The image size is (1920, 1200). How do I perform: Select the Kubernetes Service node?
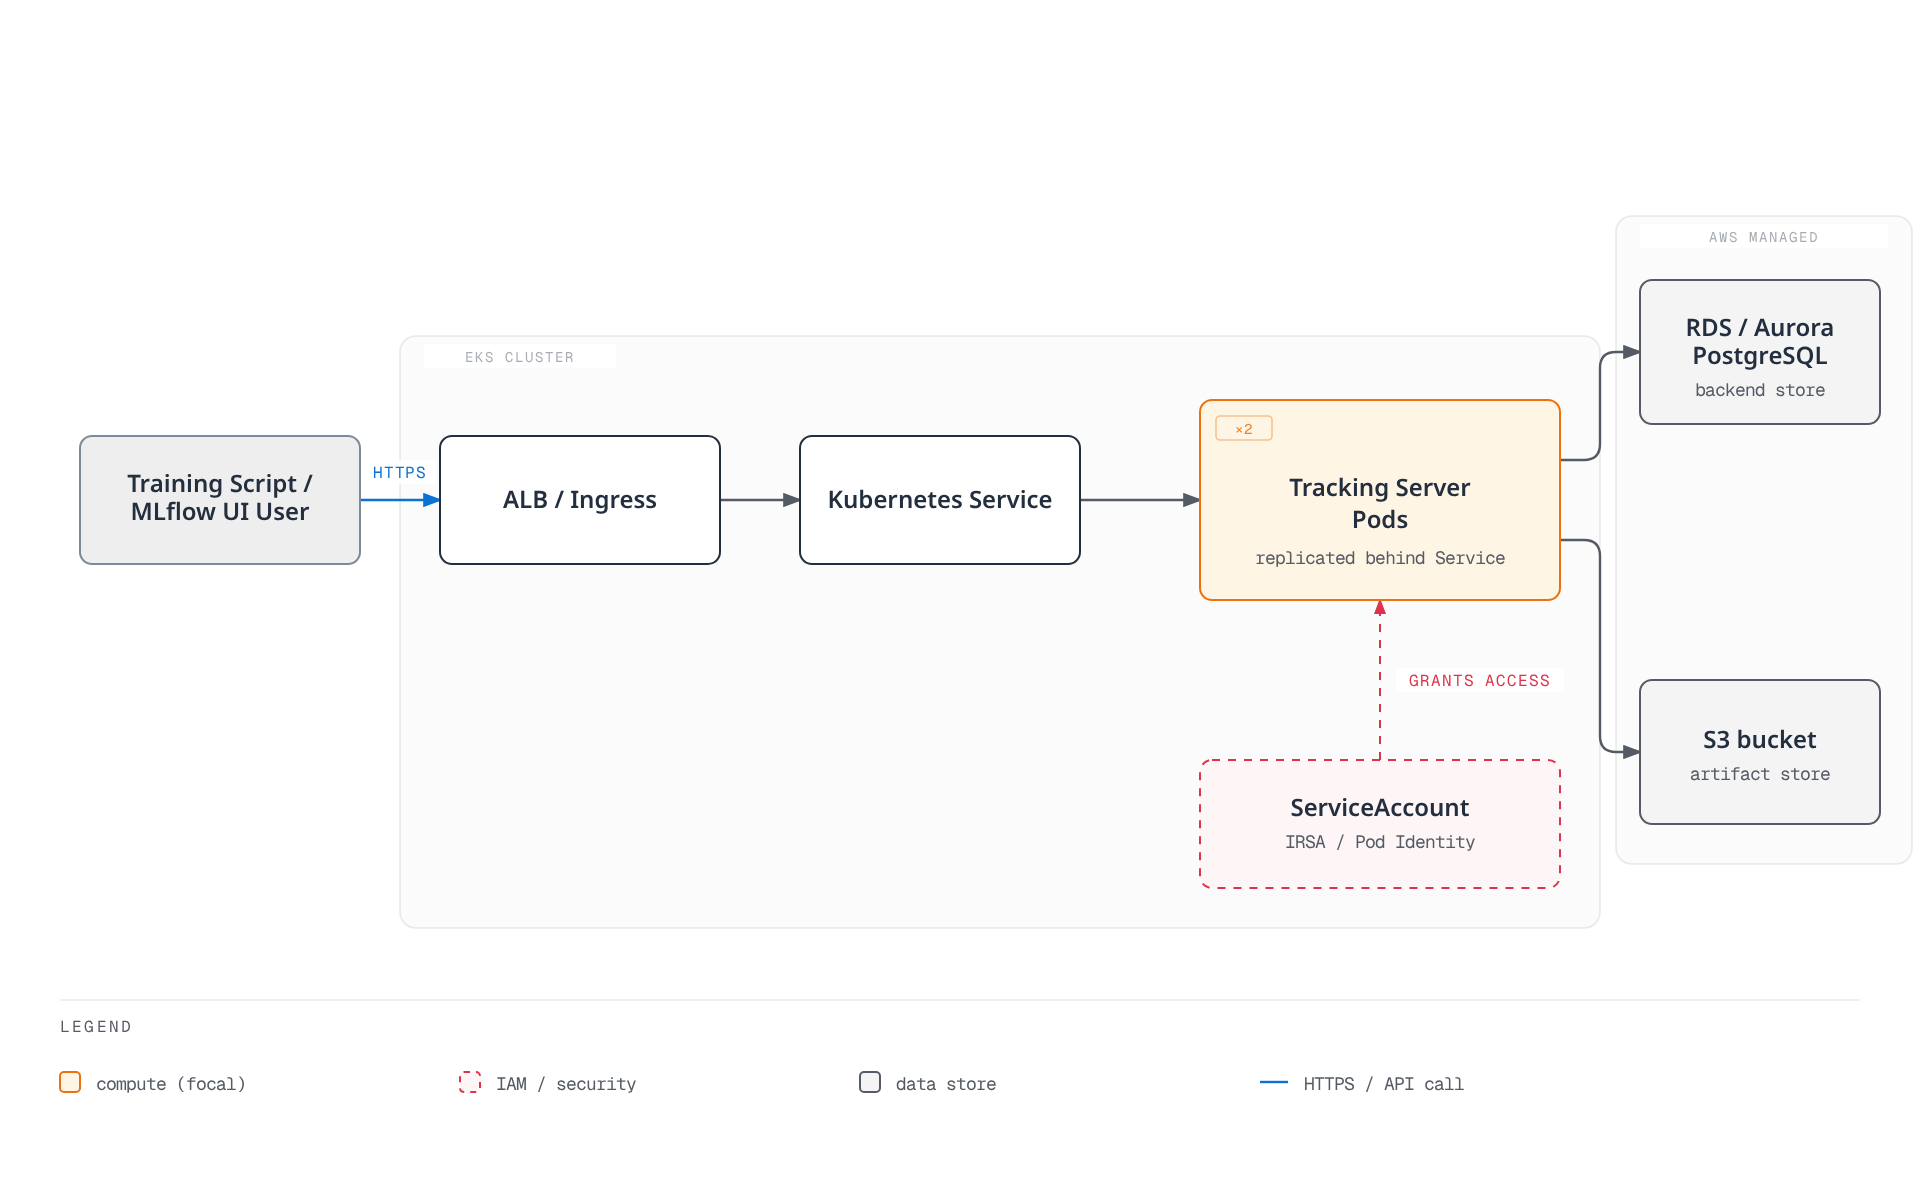(x=940, y=500)
